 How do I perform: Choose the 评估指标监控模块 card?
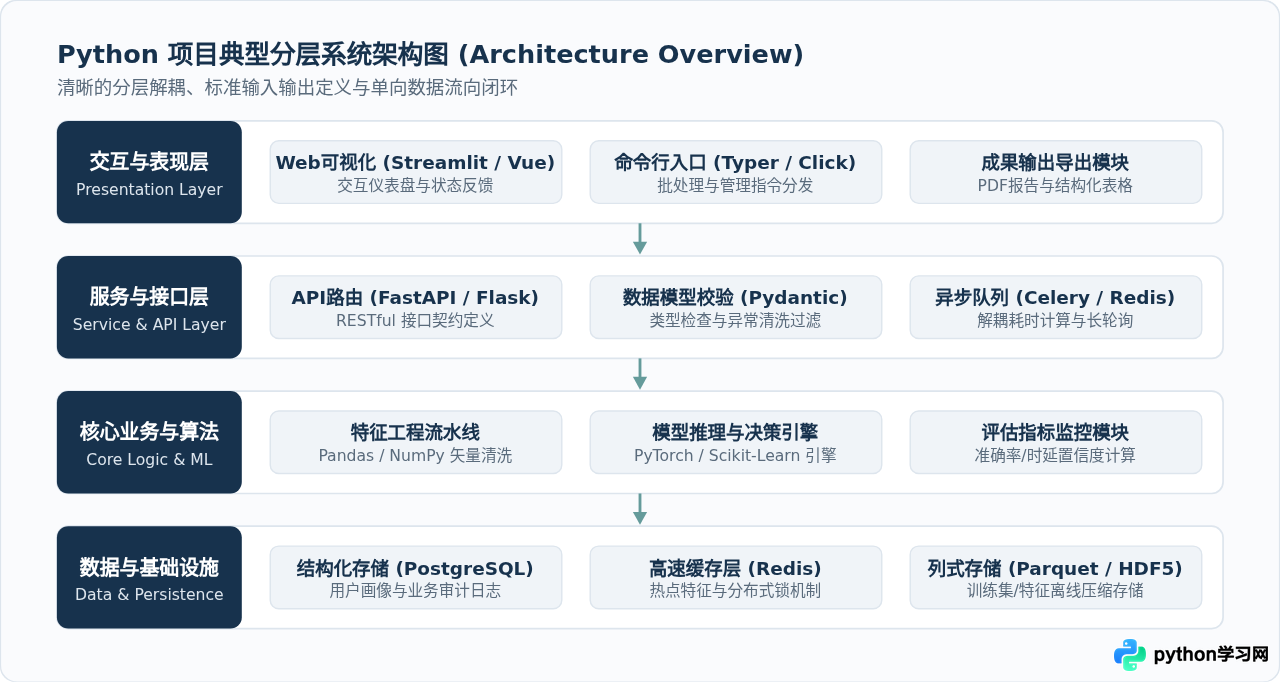pos(1056,442)
